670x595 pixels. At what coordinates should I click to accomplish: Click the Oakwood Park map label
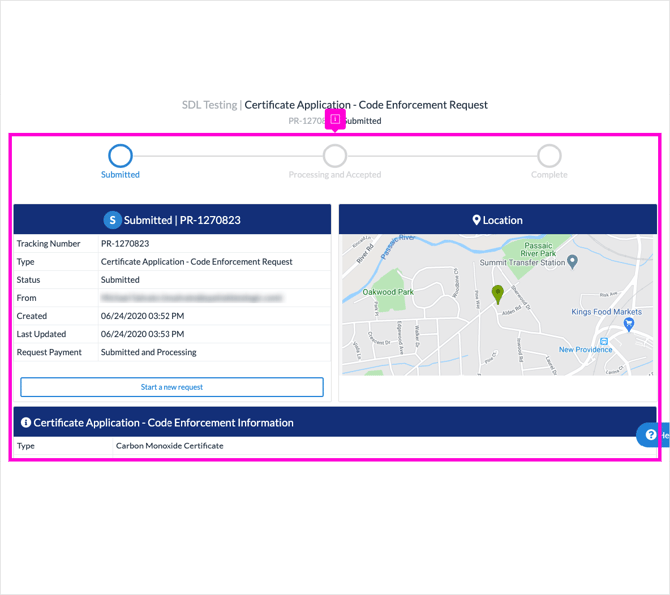click(x=388, y=292)
